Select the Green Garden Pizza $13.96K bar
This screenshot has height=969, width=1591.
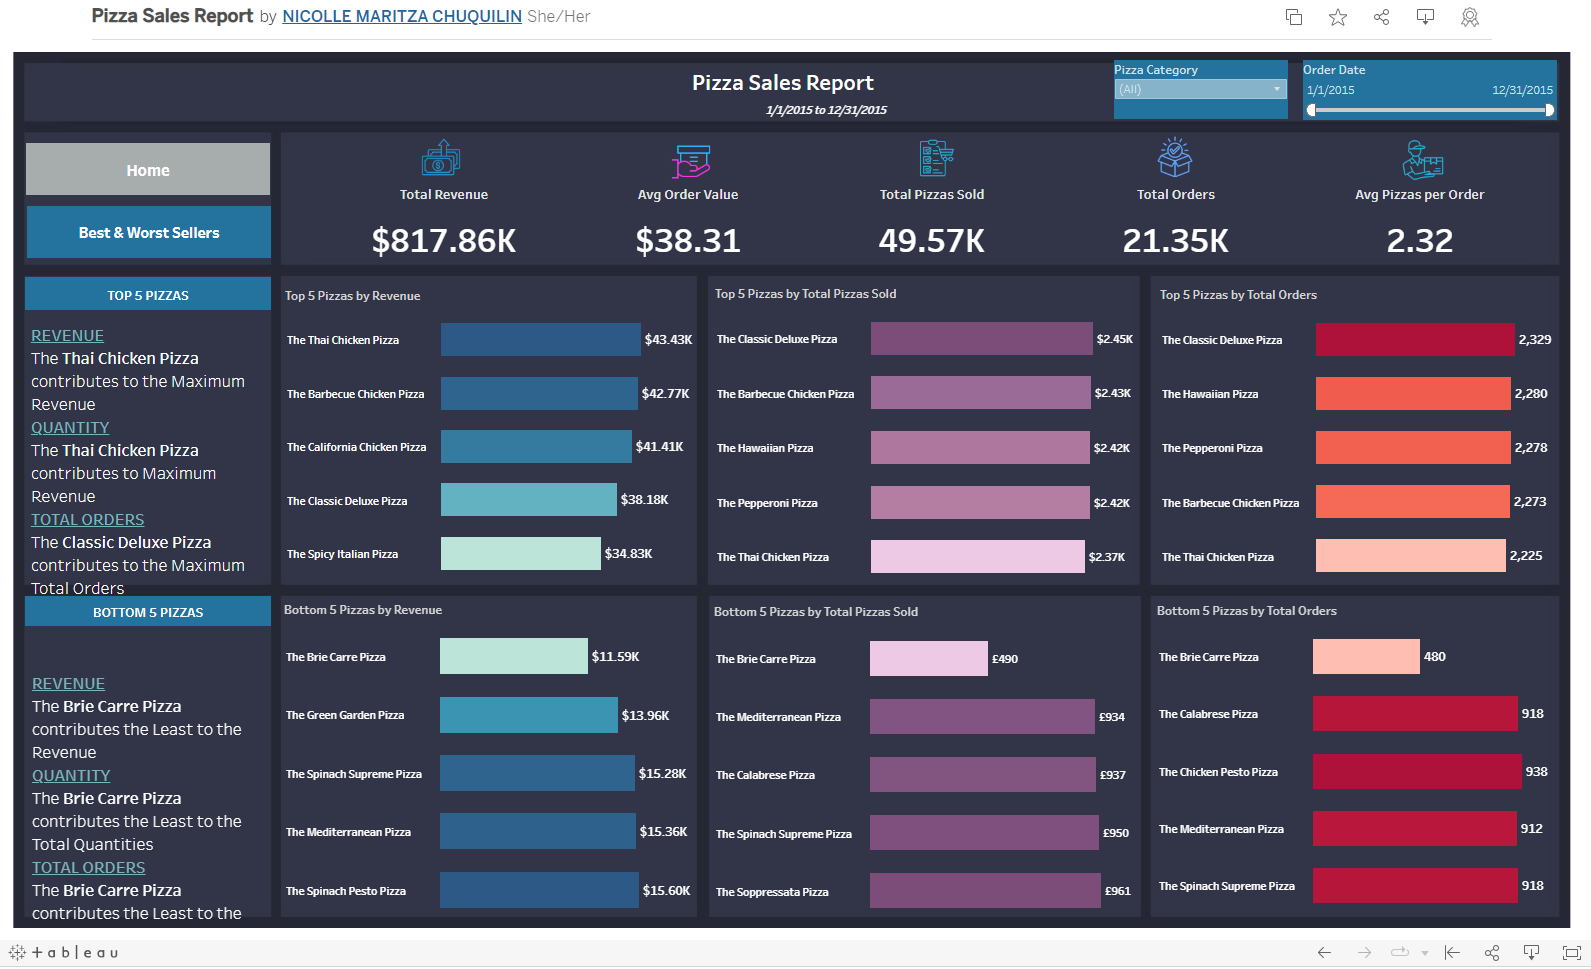[529, 716]
